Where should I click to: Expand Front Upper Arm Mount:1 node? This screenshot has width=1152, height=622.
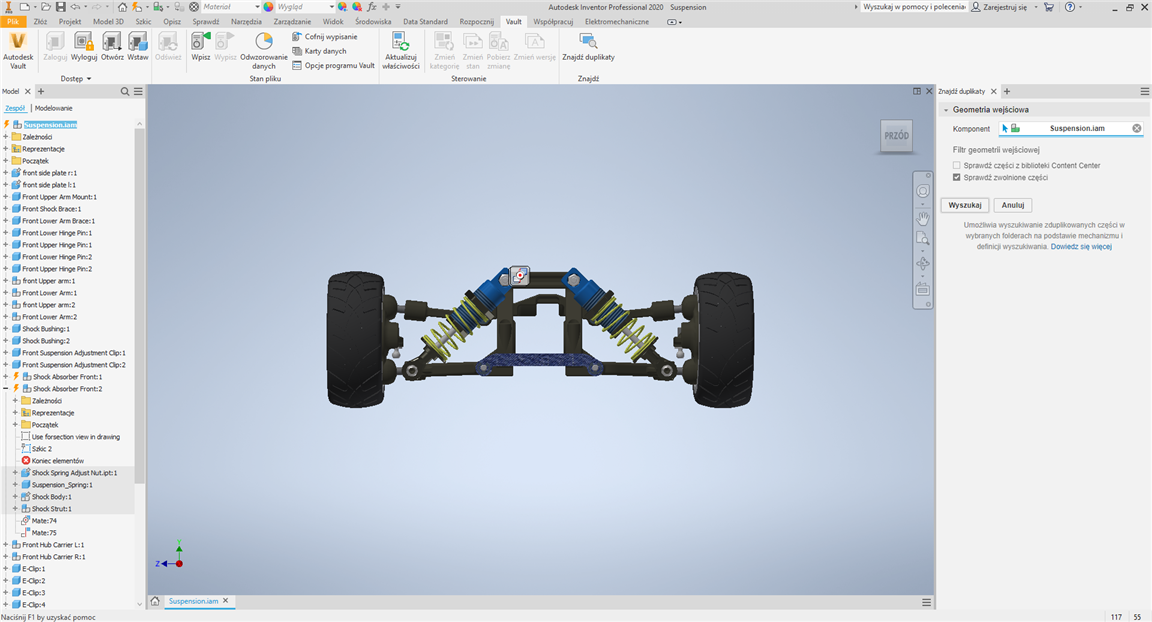(6, 197)
